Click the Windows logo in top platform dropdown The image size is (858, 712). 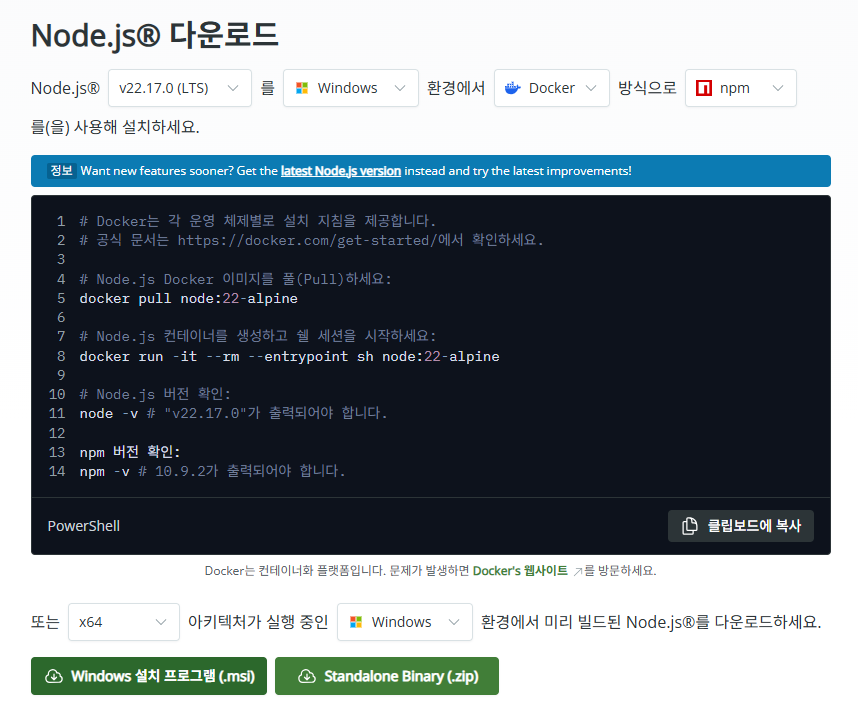[x=302, y=88]
